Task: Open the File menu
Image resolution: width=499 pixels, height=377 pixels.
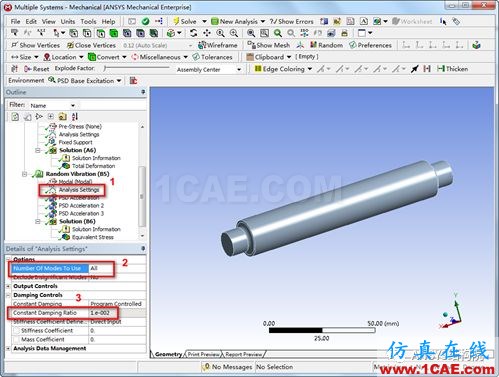Action: [x=15, y=21]
